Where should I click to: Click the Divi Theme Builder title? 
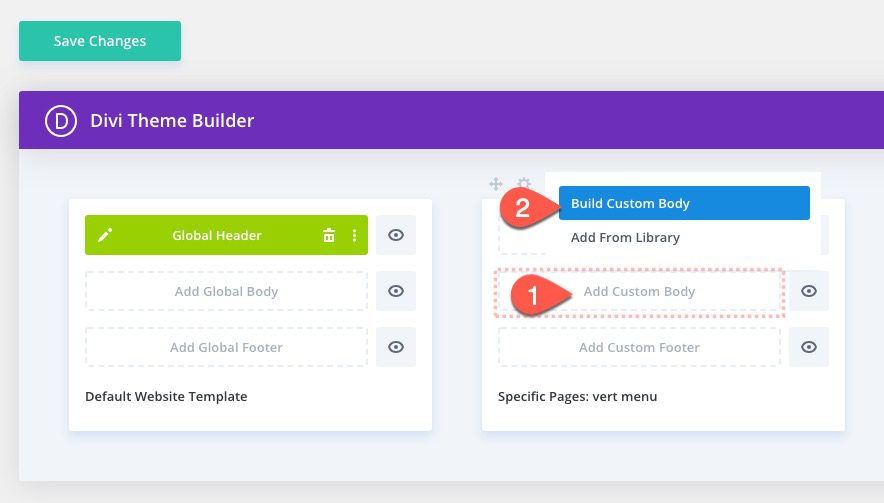pos(172,121)
